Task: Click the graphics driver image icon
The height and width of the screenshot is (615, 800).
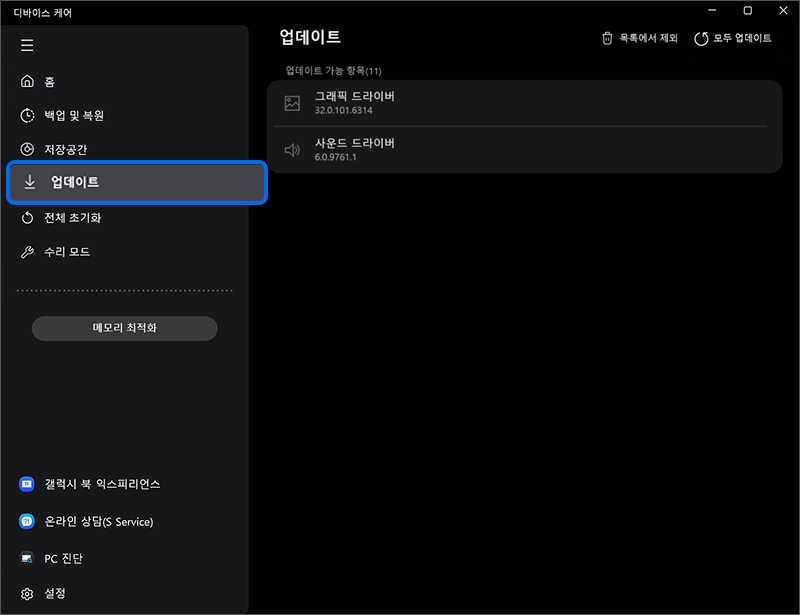Action: pyautogui.click(x=292, y=103)
